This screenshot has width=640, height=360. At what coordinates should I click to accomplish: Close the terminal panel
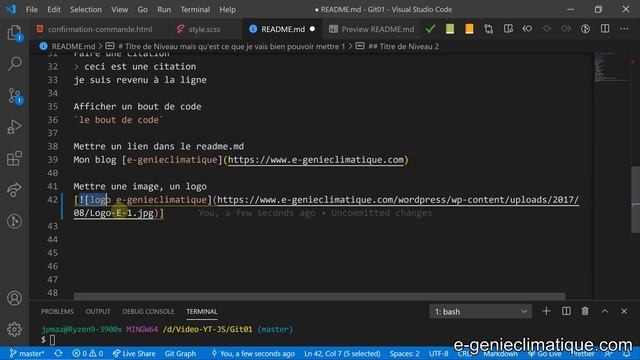pos(624,311)
